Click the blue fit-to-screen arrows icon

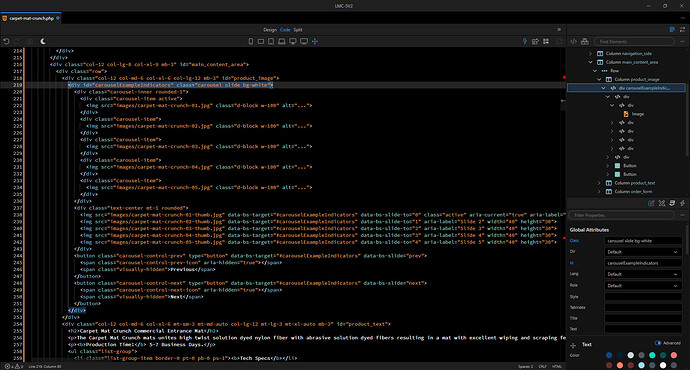315,41
